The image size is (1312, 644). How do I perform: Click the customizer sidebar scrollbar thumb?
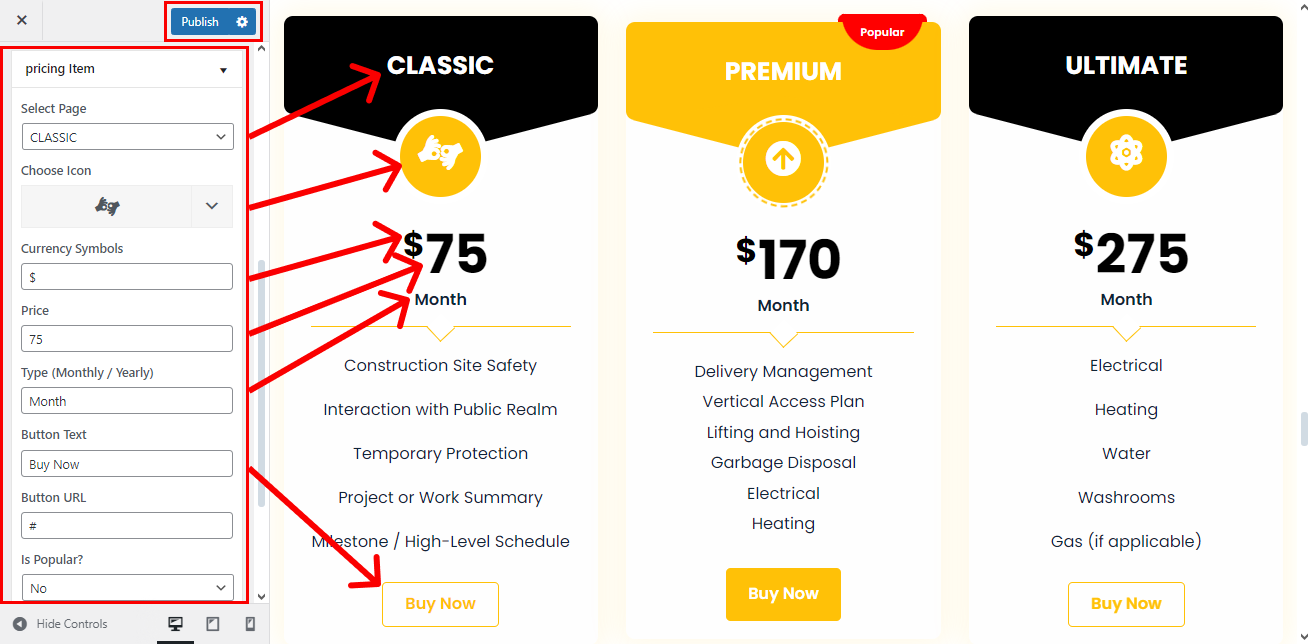pyautogui.click(x=262, y=380)
